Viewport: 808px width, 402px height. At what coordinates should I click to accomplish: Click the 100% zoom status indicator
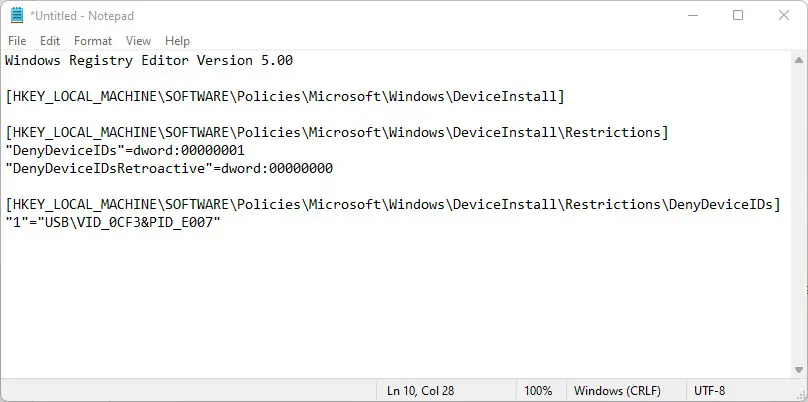(x=538, y=391)
